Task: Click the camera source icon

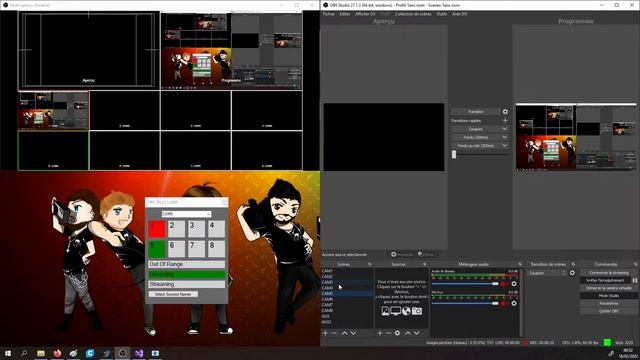Action: (417, 311)
